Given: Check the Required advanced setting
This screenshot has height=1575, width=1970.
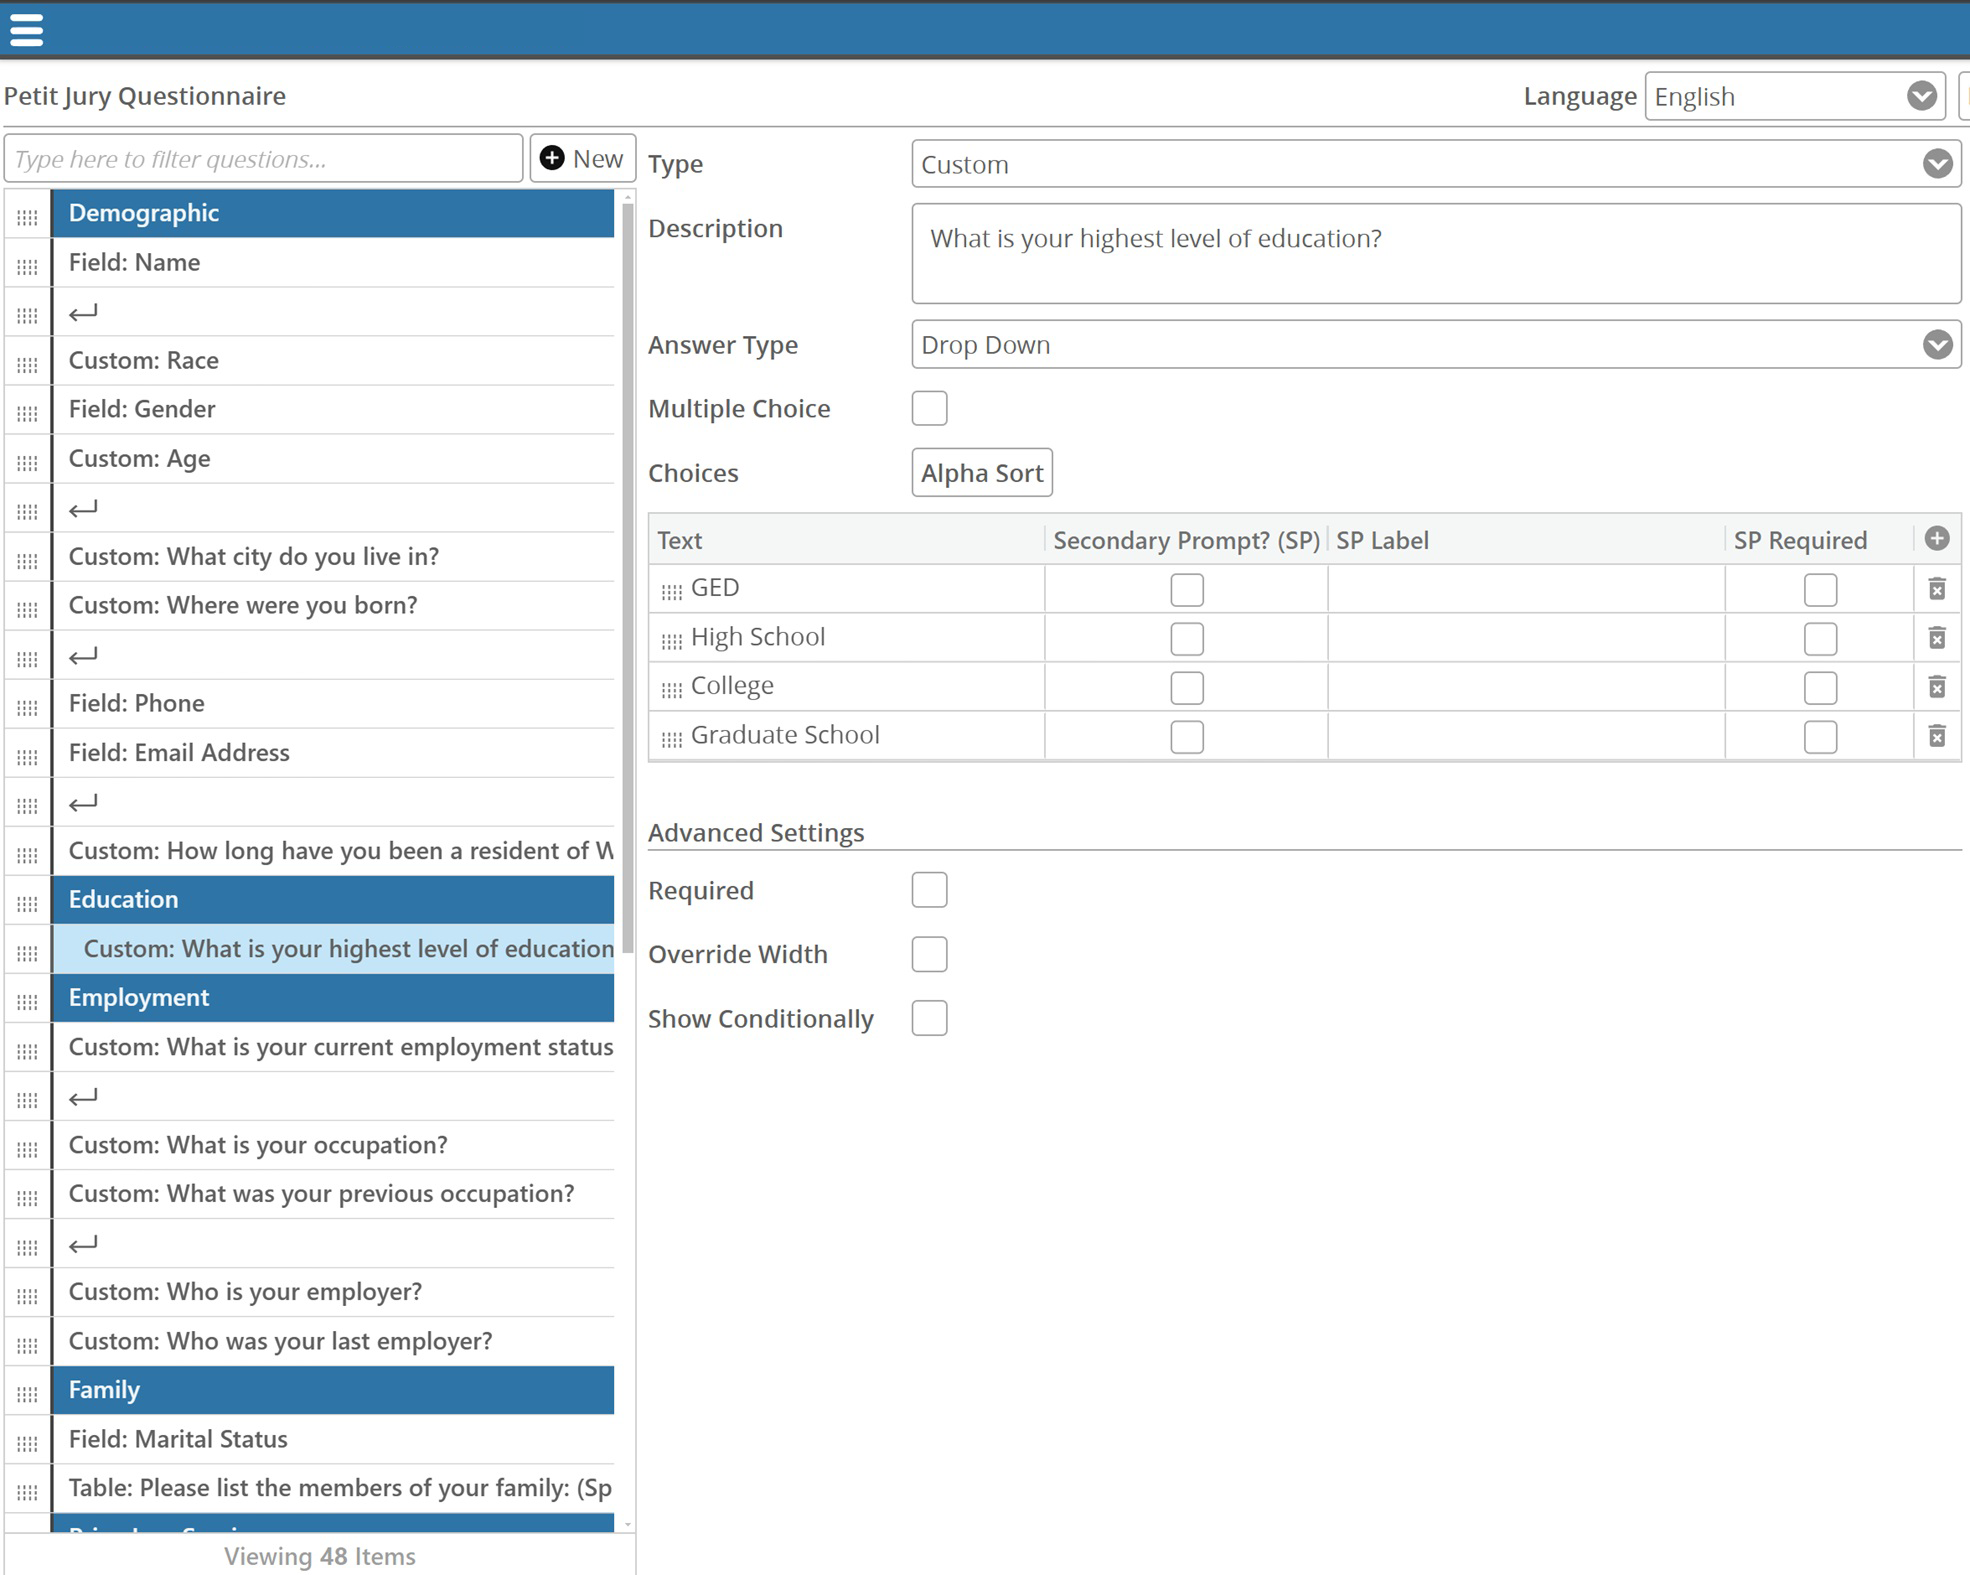Looking at the screenshot, I should tap(929, 890).
